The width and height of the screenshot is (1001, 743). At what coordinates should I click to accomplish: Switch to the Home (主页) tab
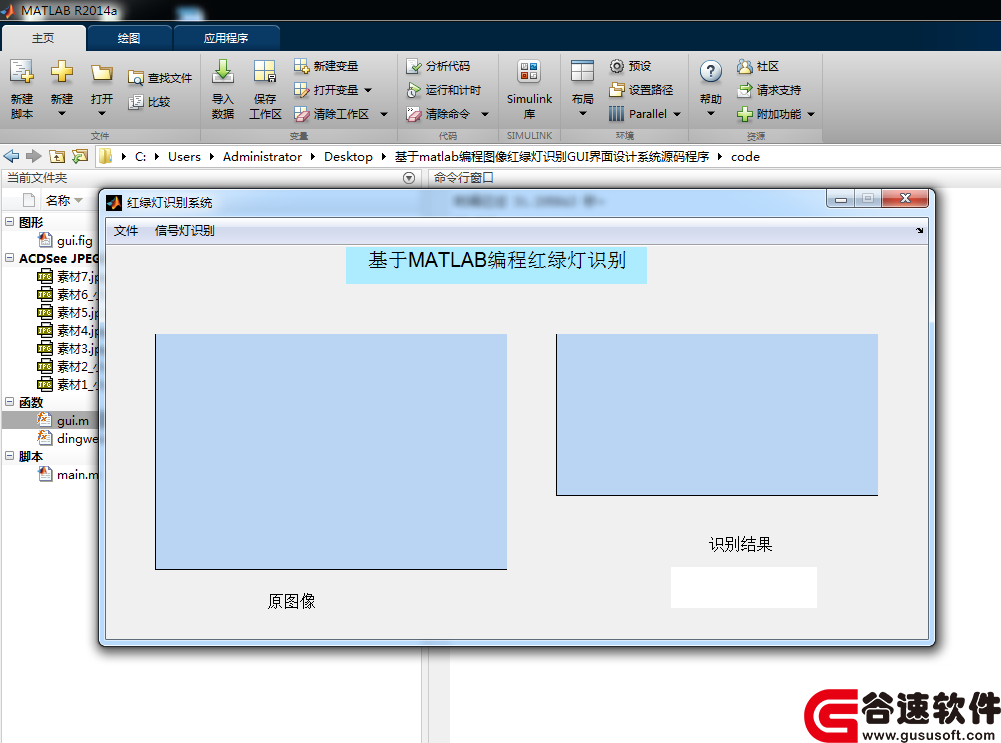coord(43,38)
